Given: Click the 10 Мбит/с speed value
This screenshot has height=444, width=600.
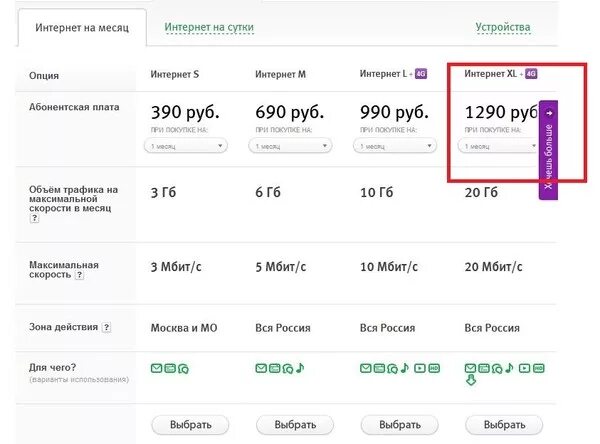Looking at the screenshot, I should tap(389, 267).
